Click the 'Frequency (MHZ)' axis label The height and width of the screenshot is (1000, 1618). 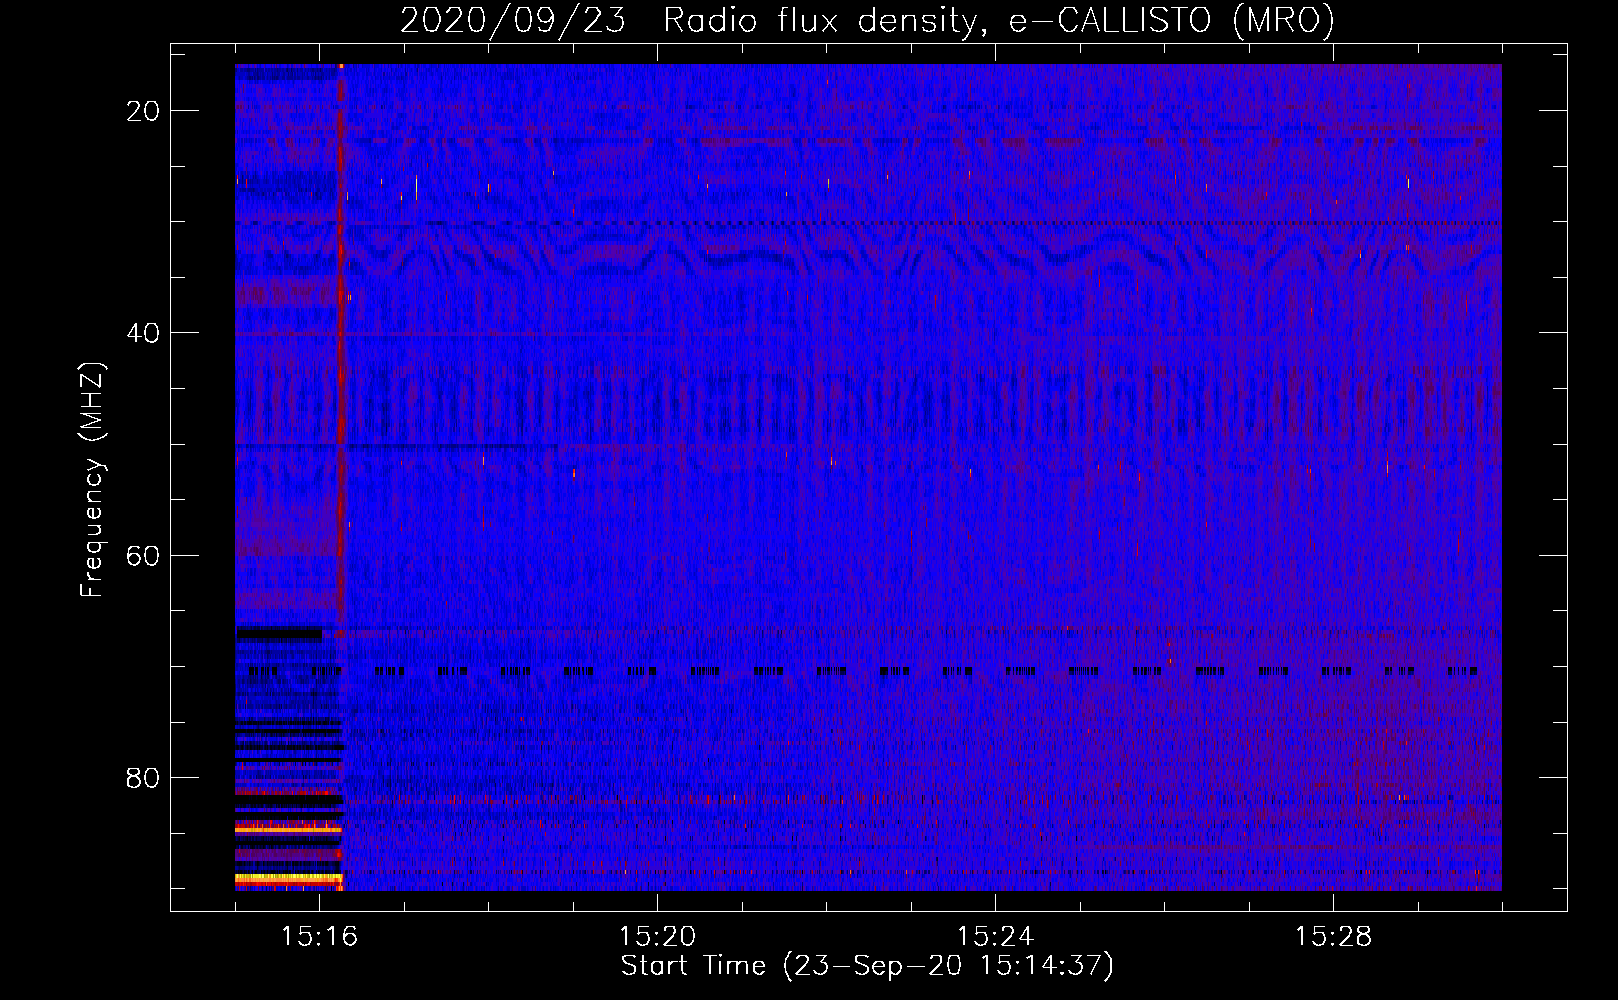pos(92,480)
